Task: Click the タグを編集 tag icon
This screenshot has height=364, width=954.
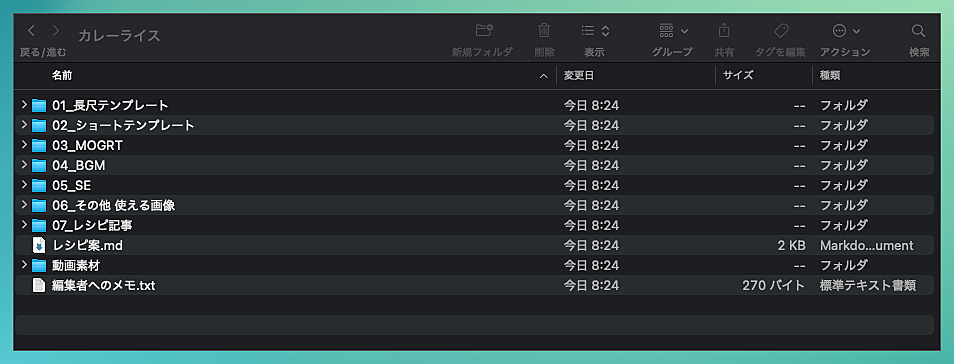Action: pos(781,30)
